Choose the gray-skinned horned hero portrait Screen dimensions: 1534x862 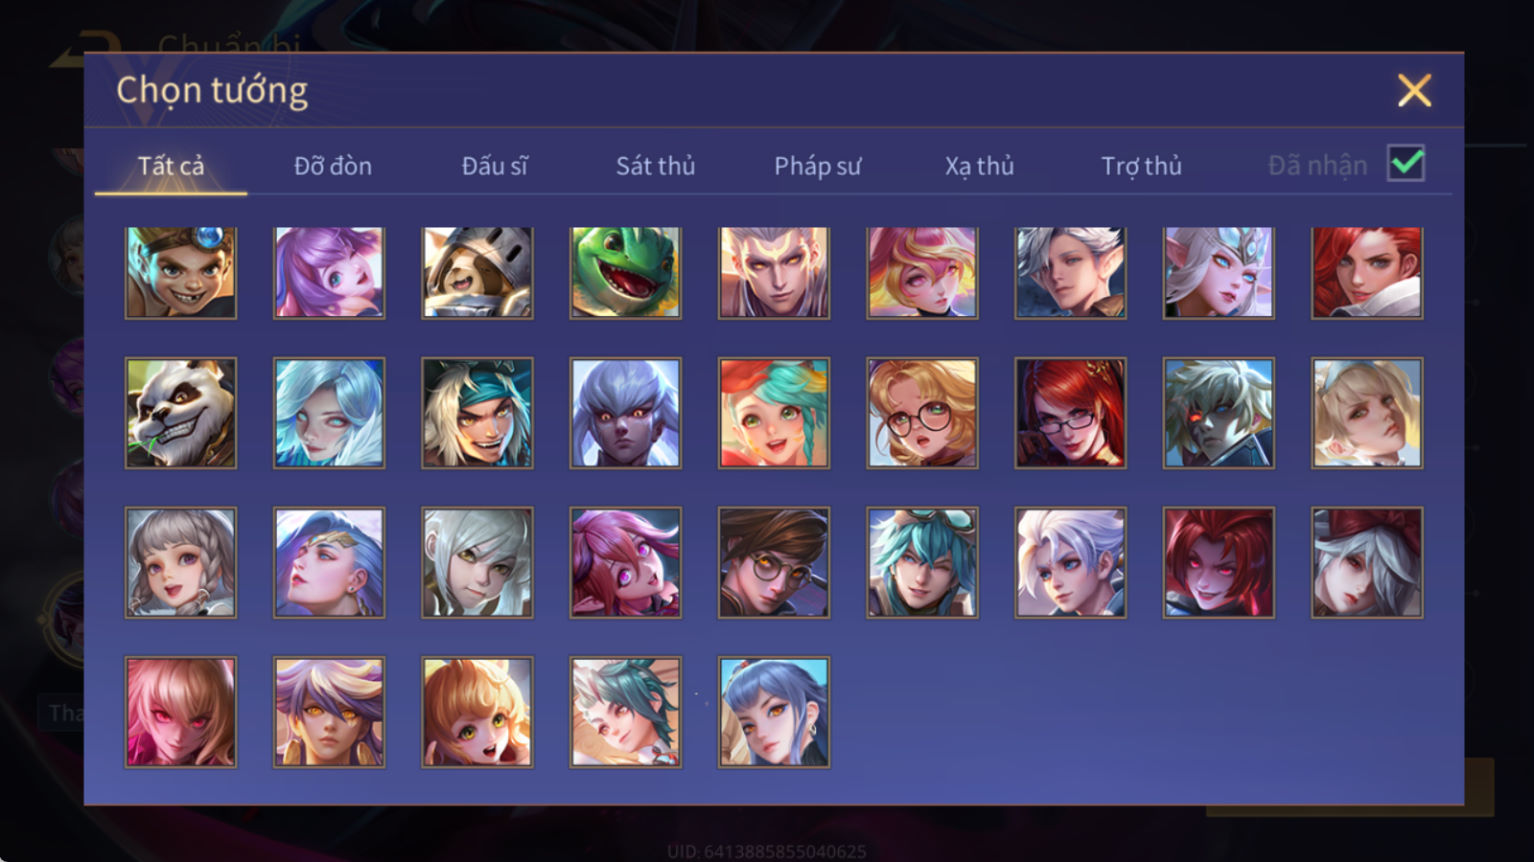coord(626,413)
